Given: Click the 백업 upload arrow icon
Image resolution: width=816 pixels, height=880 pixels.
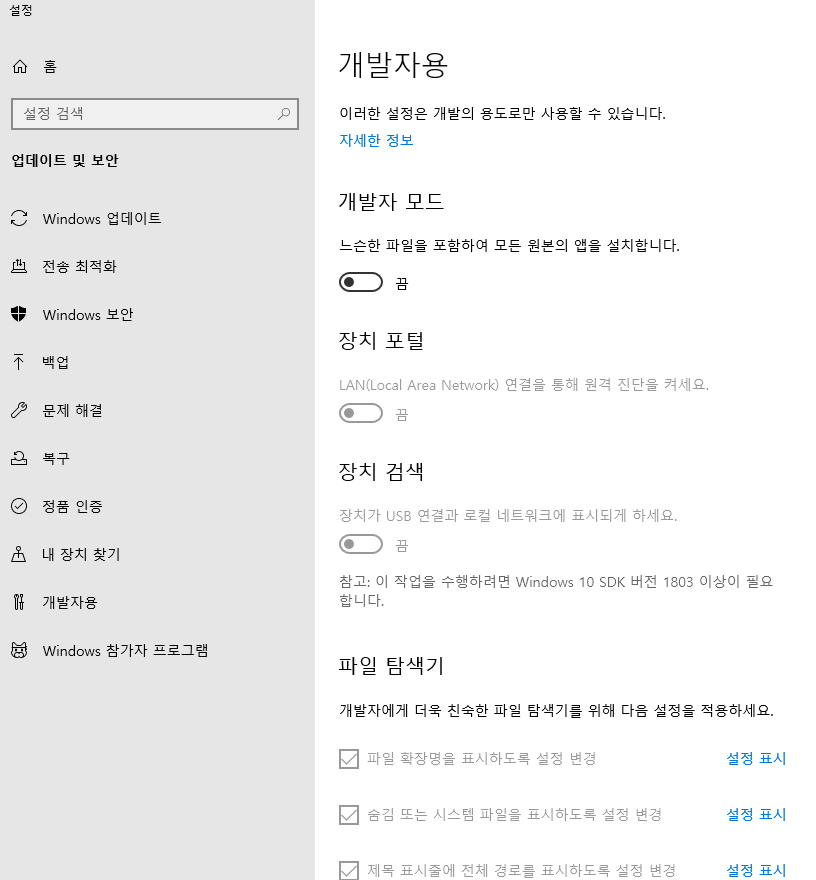Looking at the screenshot, I should tap(19, 362).
